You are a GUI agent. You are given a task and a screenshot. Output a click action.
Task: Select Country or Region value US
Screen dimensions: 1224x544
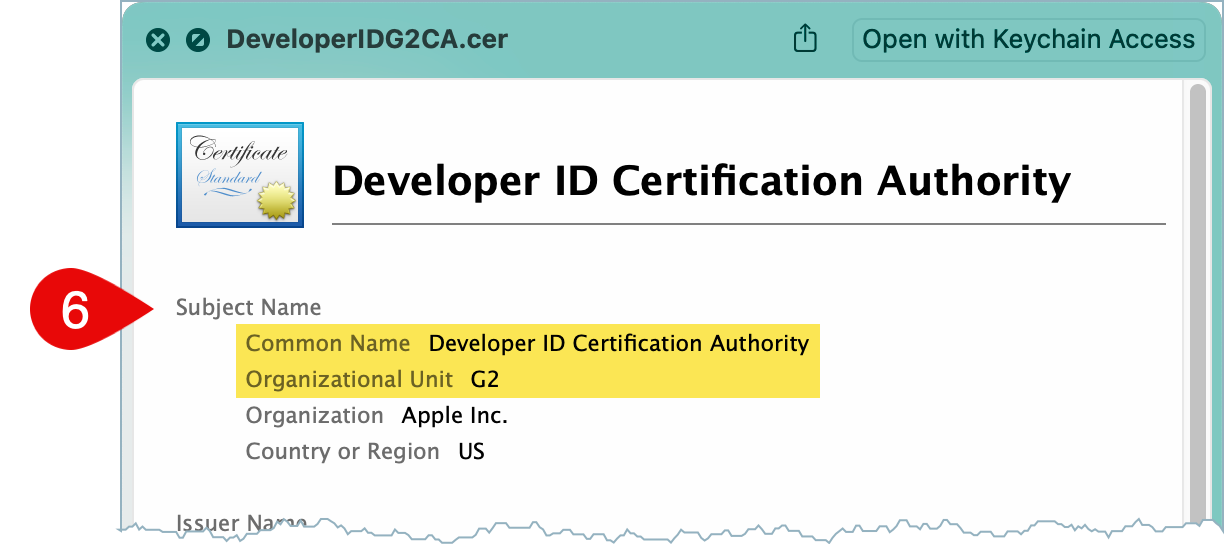[x=471, y=451]
